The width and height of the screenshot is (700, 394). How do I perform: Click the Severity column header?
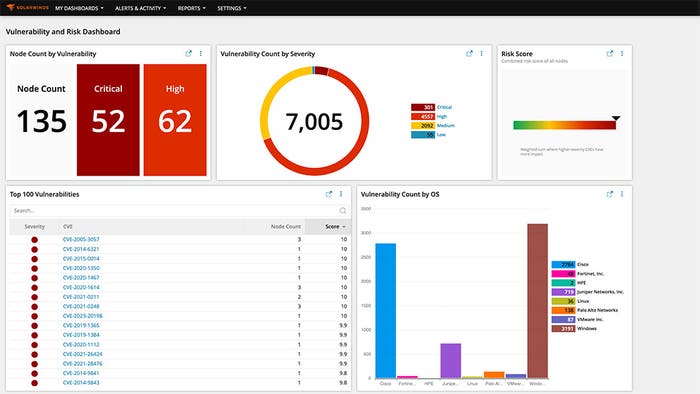tap(34, 227)
